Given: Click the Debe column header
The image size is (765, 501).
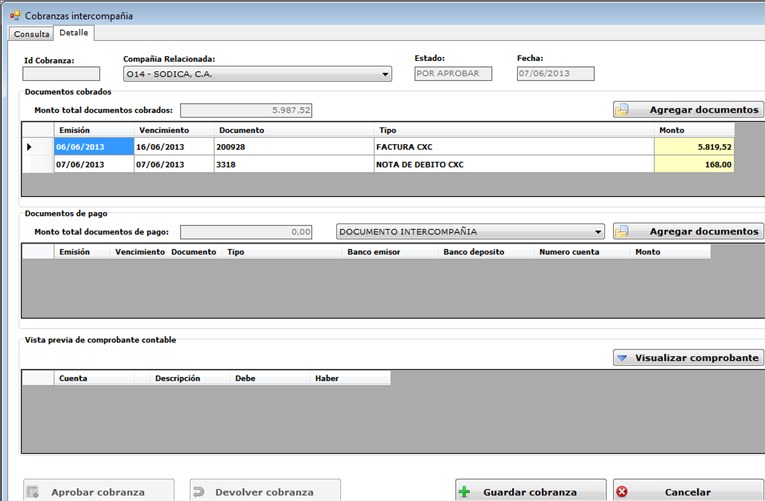Looking at the screenshot, I should [270, 378].
